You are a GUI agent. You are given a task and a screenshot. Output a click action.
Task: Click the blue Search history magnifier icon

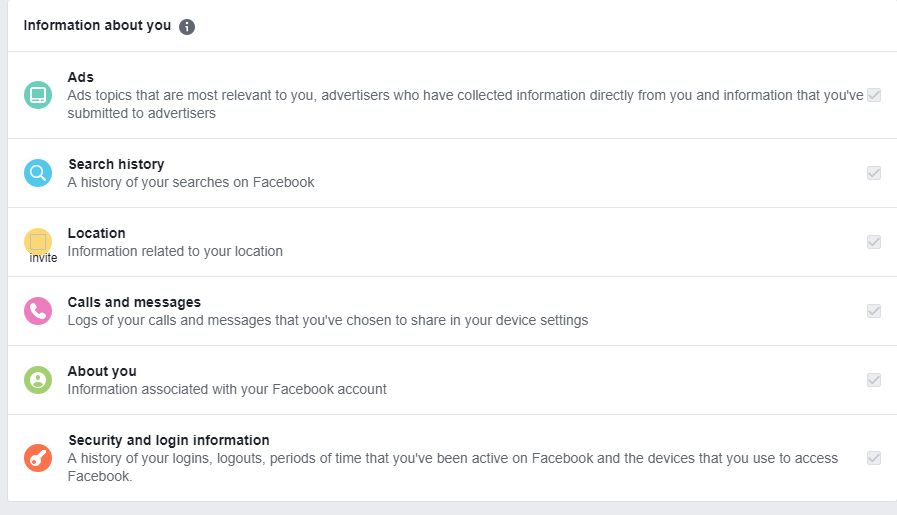(38, 173)
